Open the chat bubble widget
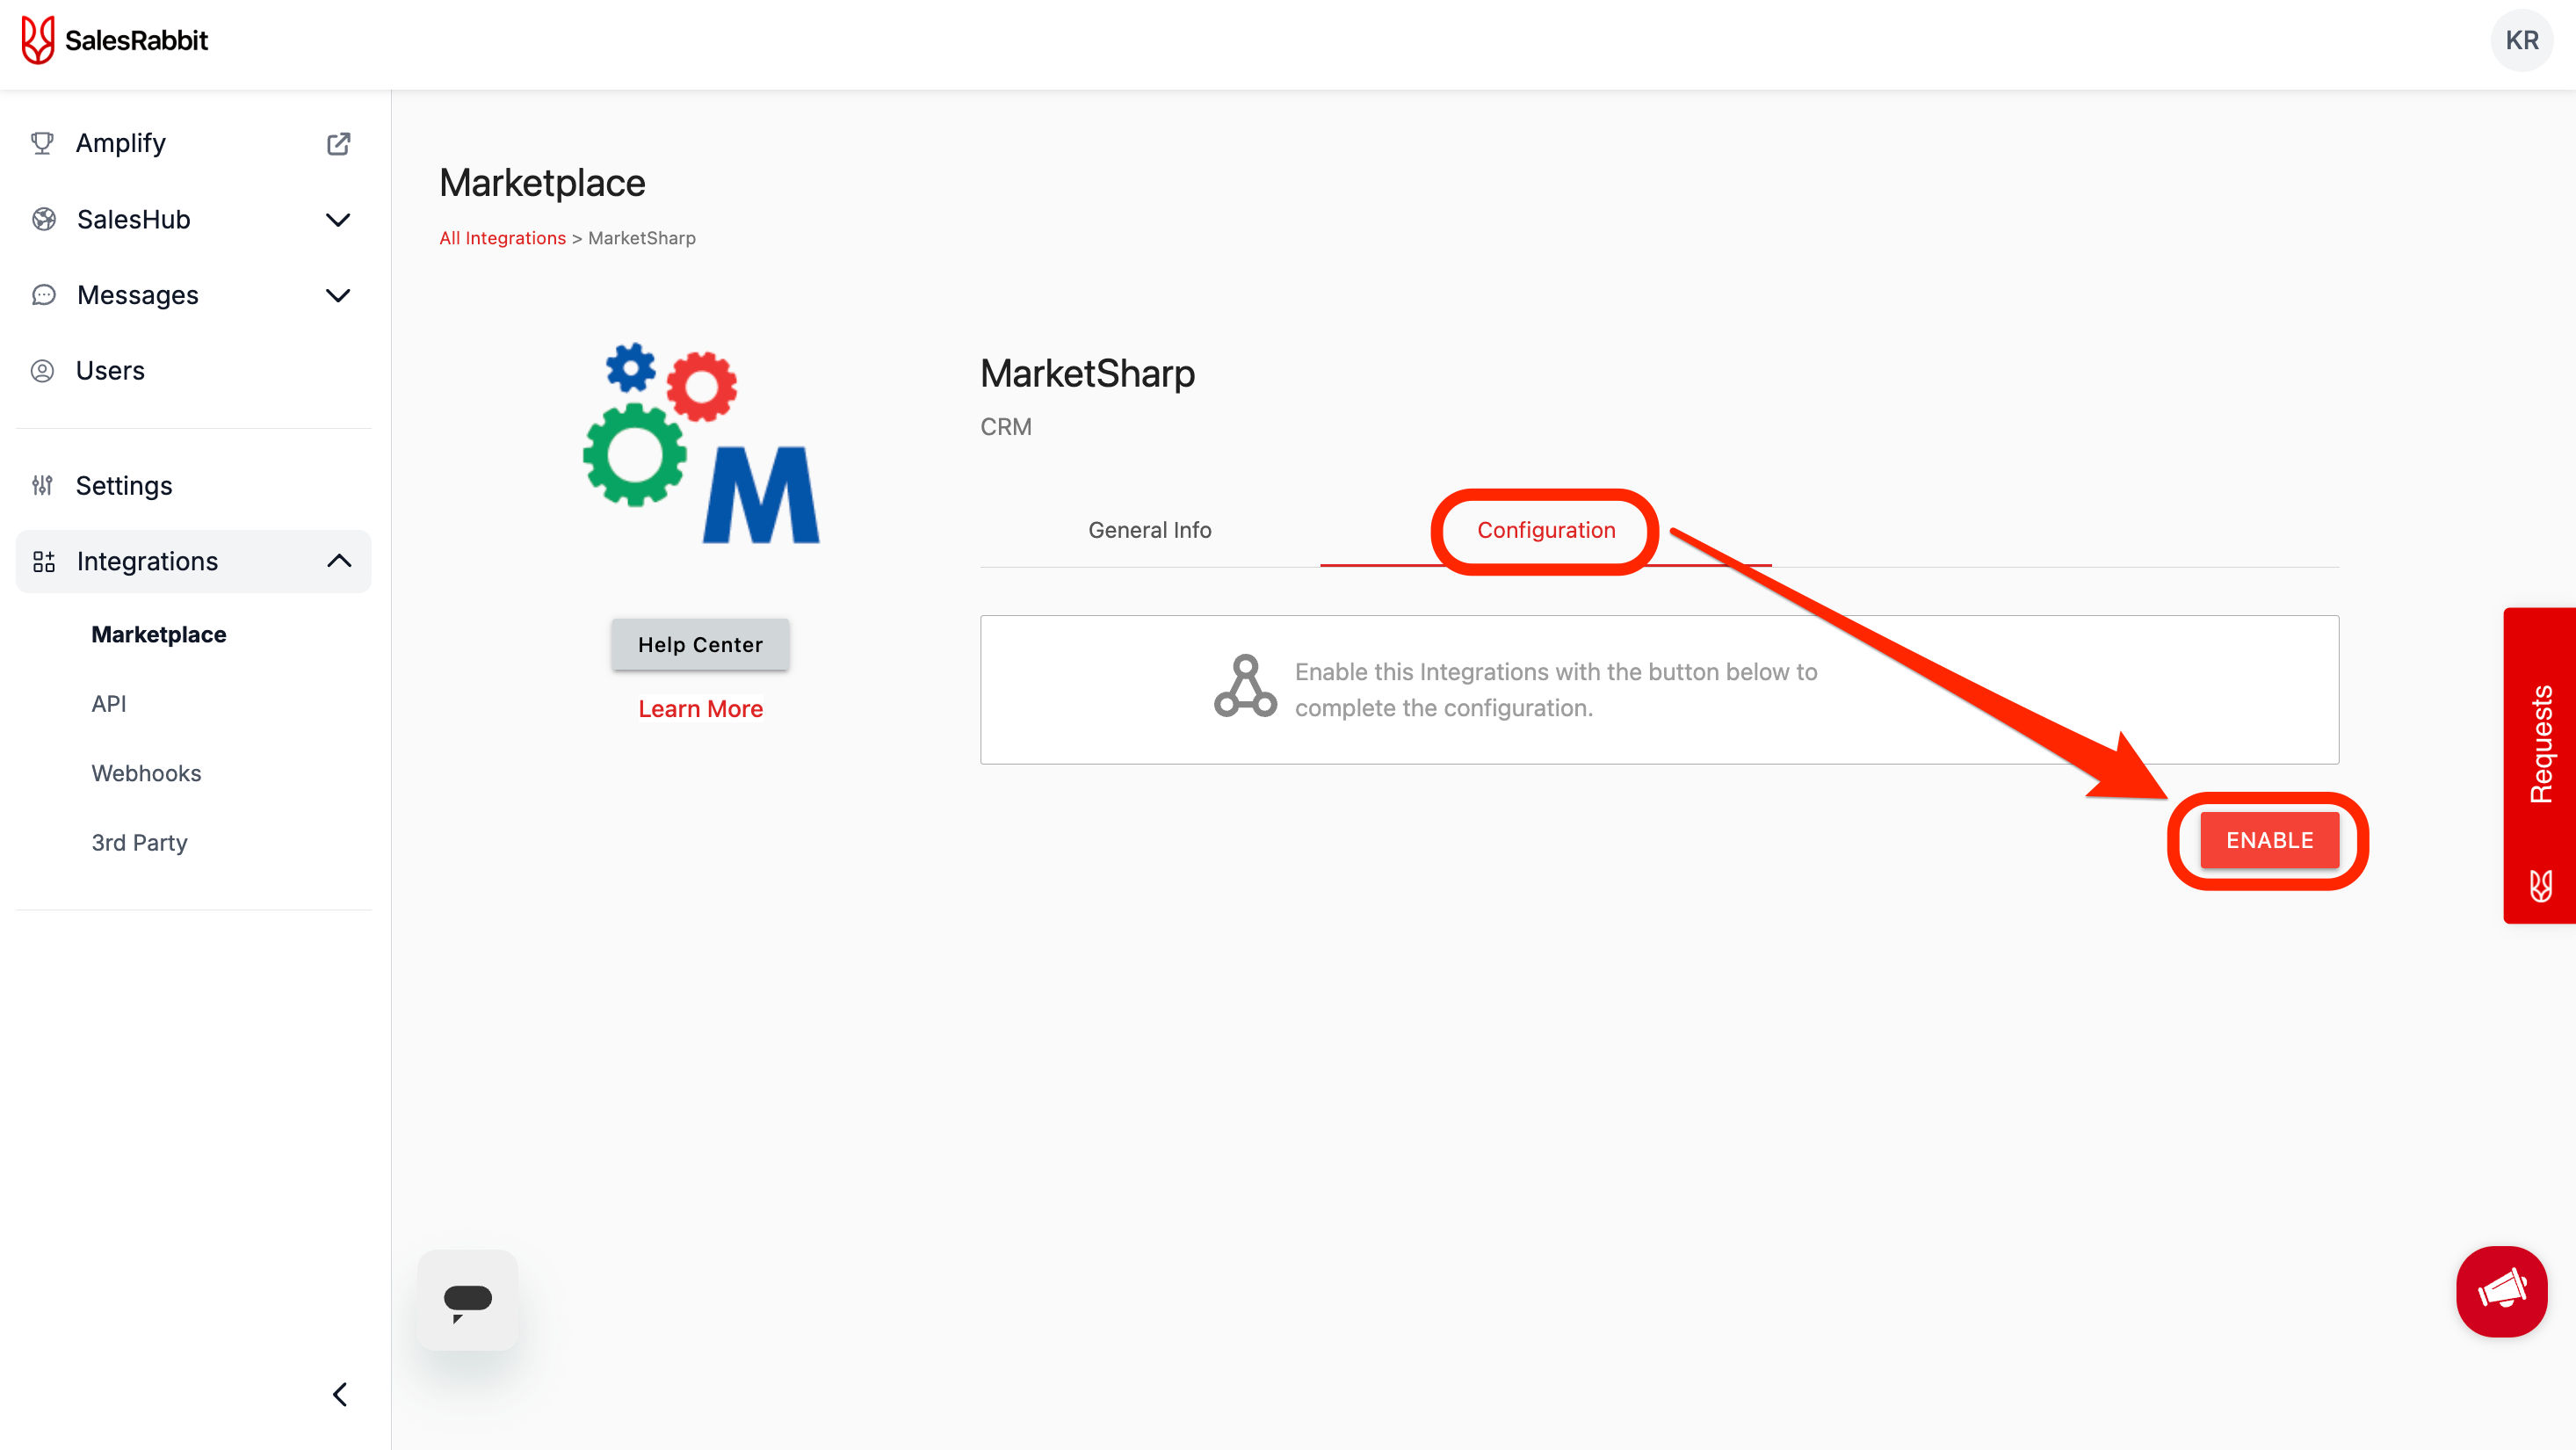 click(467, 1299)
